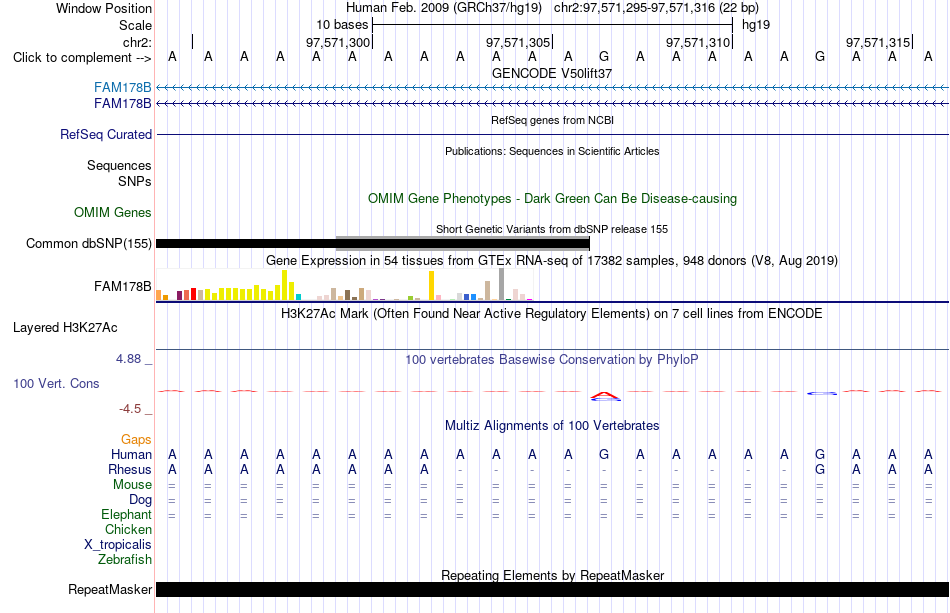Viewport: 950px width, 613px height.
Task: Click the 'Click to complement -->' label
Action: pos(82,58)
